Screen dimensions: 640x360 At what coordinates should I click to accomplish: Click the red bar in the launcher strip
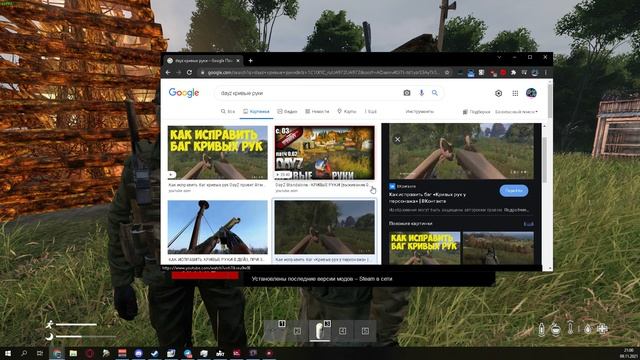[x=205, y=276]
